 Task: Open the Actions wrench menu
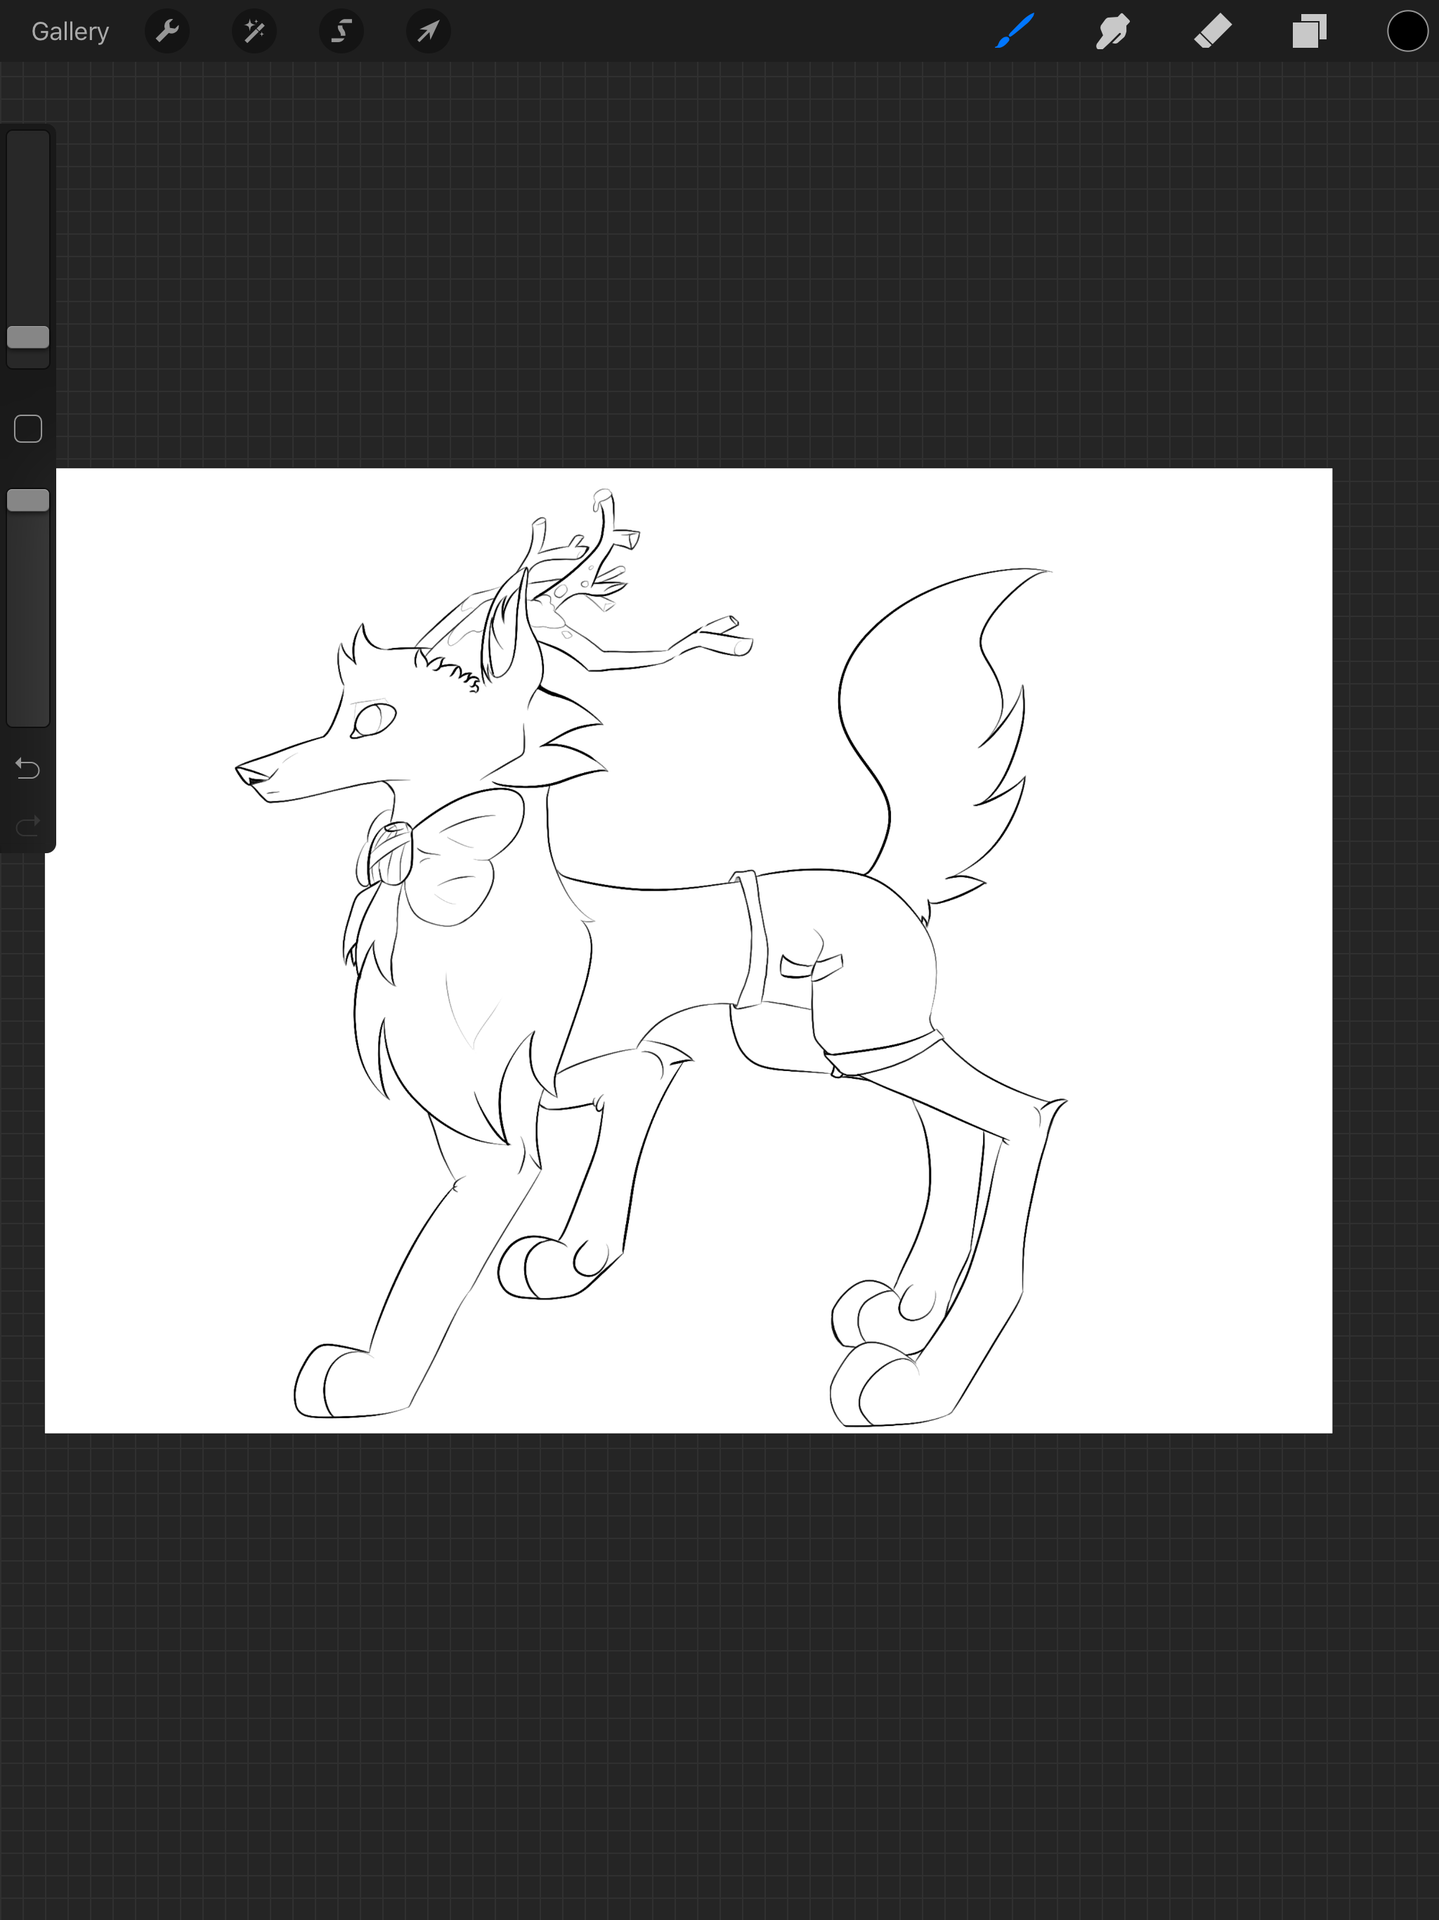(x=167, y=32)
